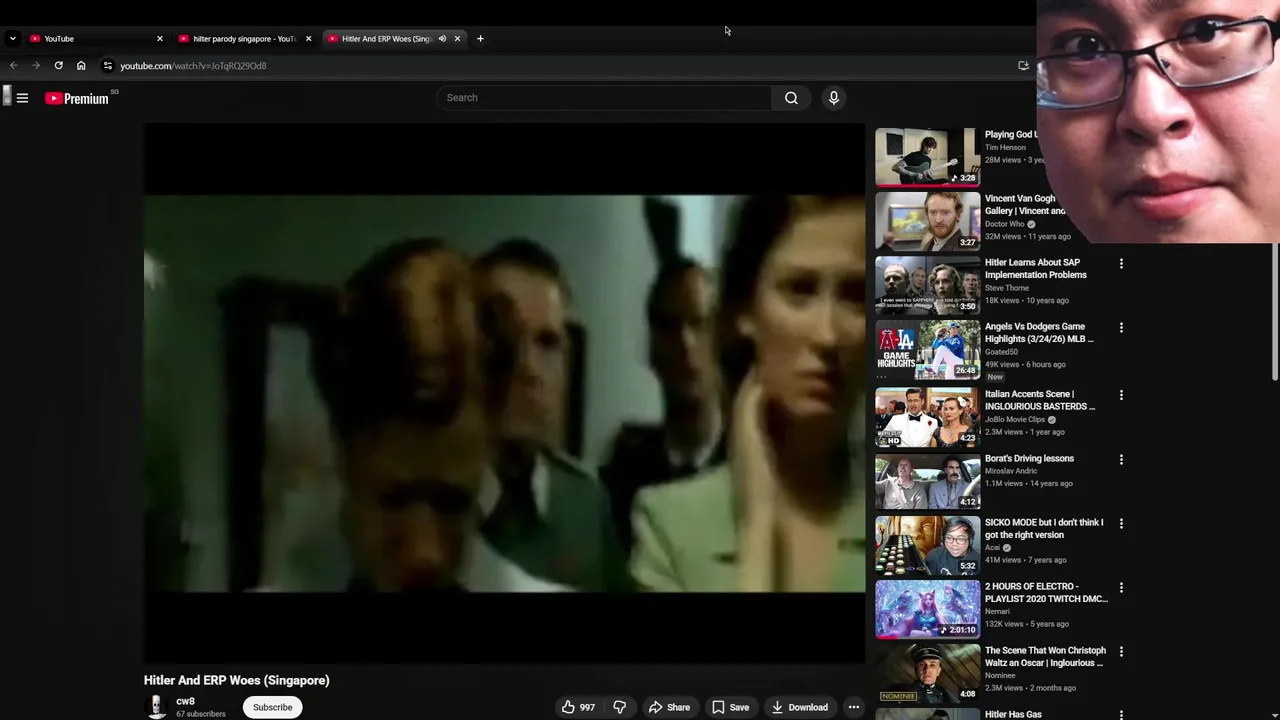The width and height of the screenshot is (1280, 720).
Task: Open The Scene That Won Christoph Waltz thumbnail
Action: point(927,673)
